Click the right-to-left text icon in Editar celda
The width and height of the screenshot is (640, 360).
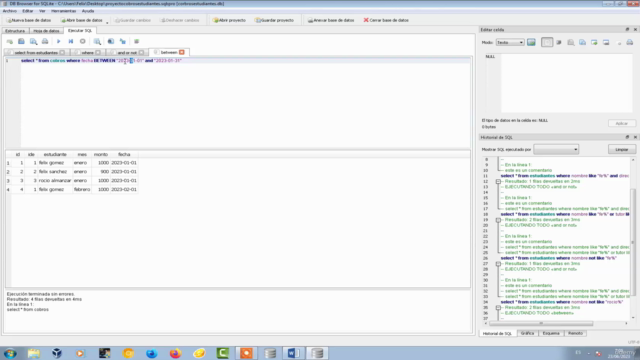pos(559,42)
